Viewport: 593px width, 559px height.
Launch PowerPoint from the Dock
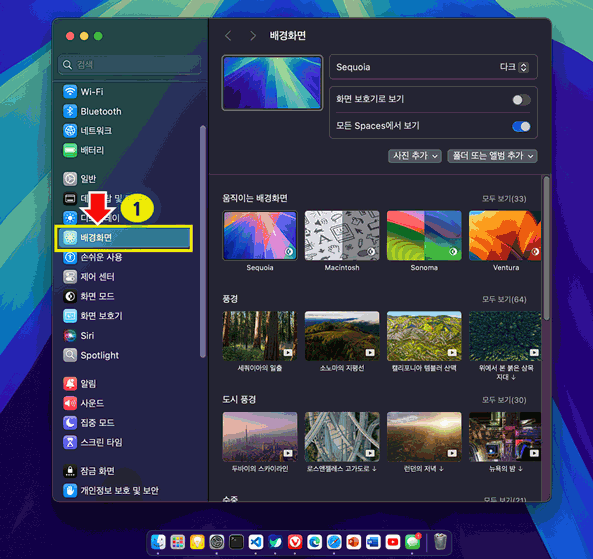point(354,542)
